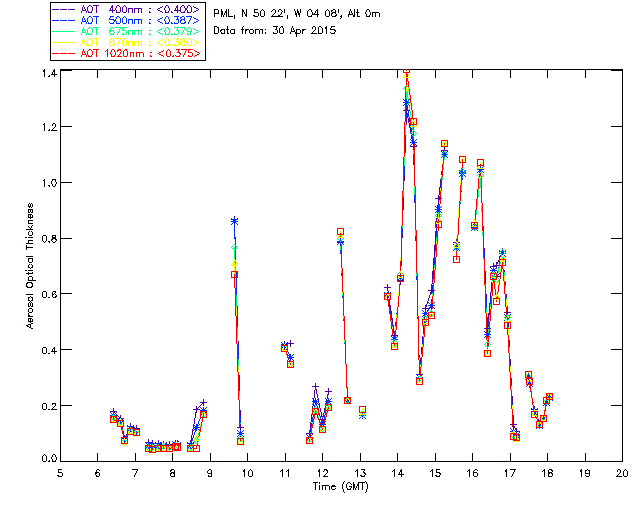Click the green dashed line legend swatch

tap(64, 31)
